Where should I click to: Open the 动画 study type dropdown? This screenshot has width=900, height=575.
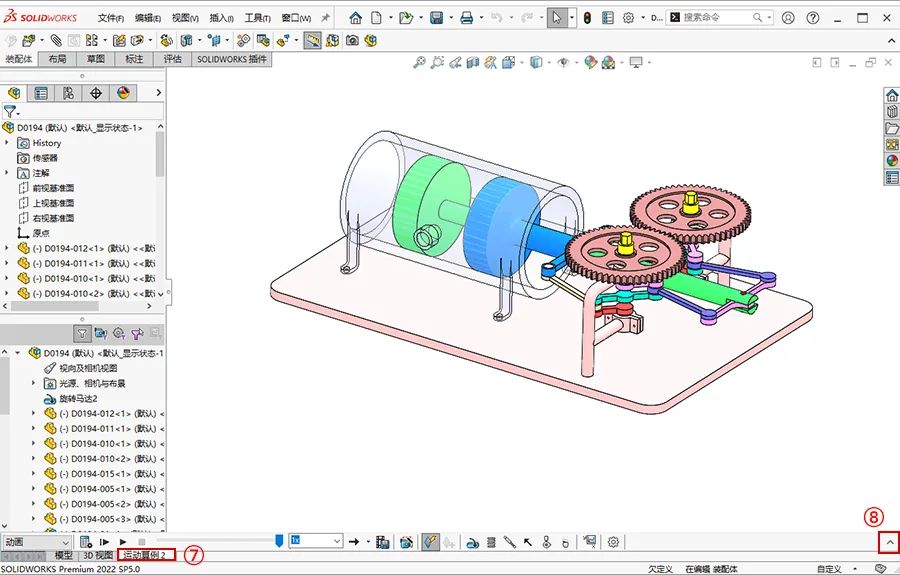point(37,542)
